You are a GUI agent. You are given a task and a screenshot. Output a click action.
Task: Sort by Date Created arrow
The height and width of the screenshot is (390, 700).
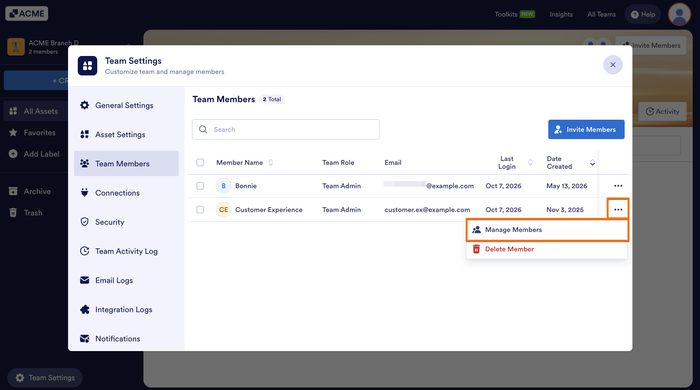point(592,162)
